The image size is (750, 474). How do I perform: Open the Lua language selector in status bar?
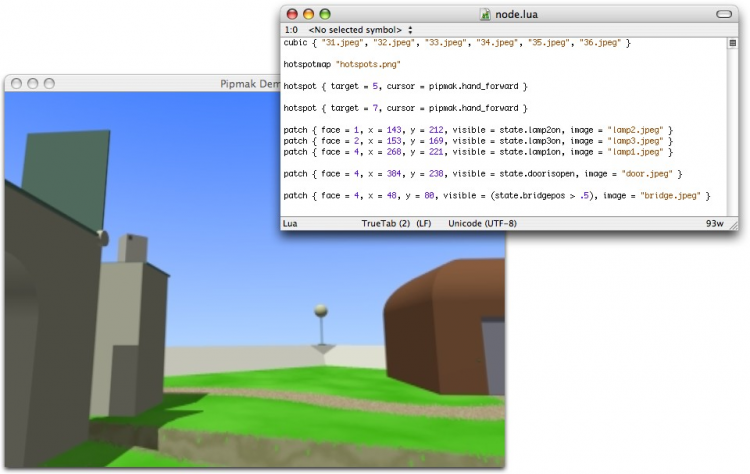tap(290, 223)
